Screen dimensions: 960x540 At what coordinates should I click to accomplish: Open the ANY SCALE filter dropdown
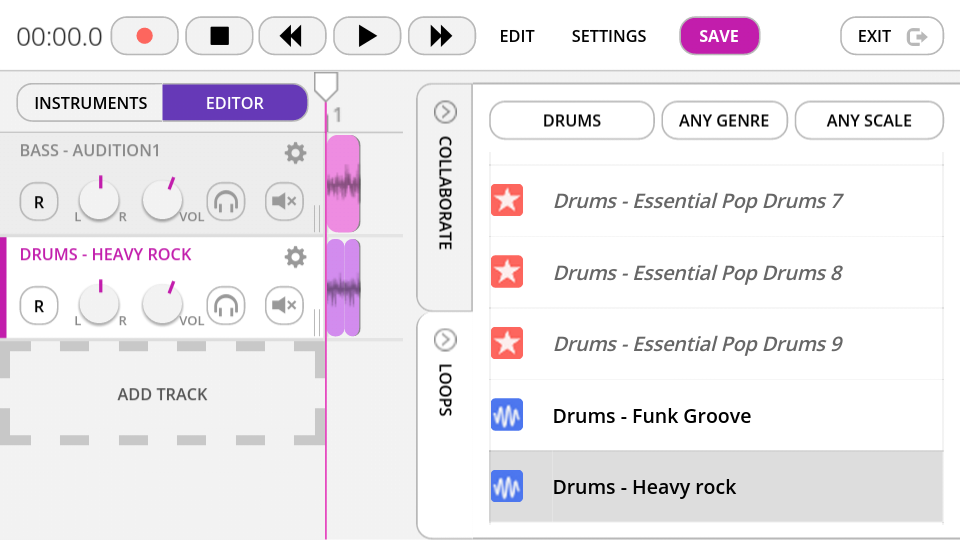pos(868,121)
